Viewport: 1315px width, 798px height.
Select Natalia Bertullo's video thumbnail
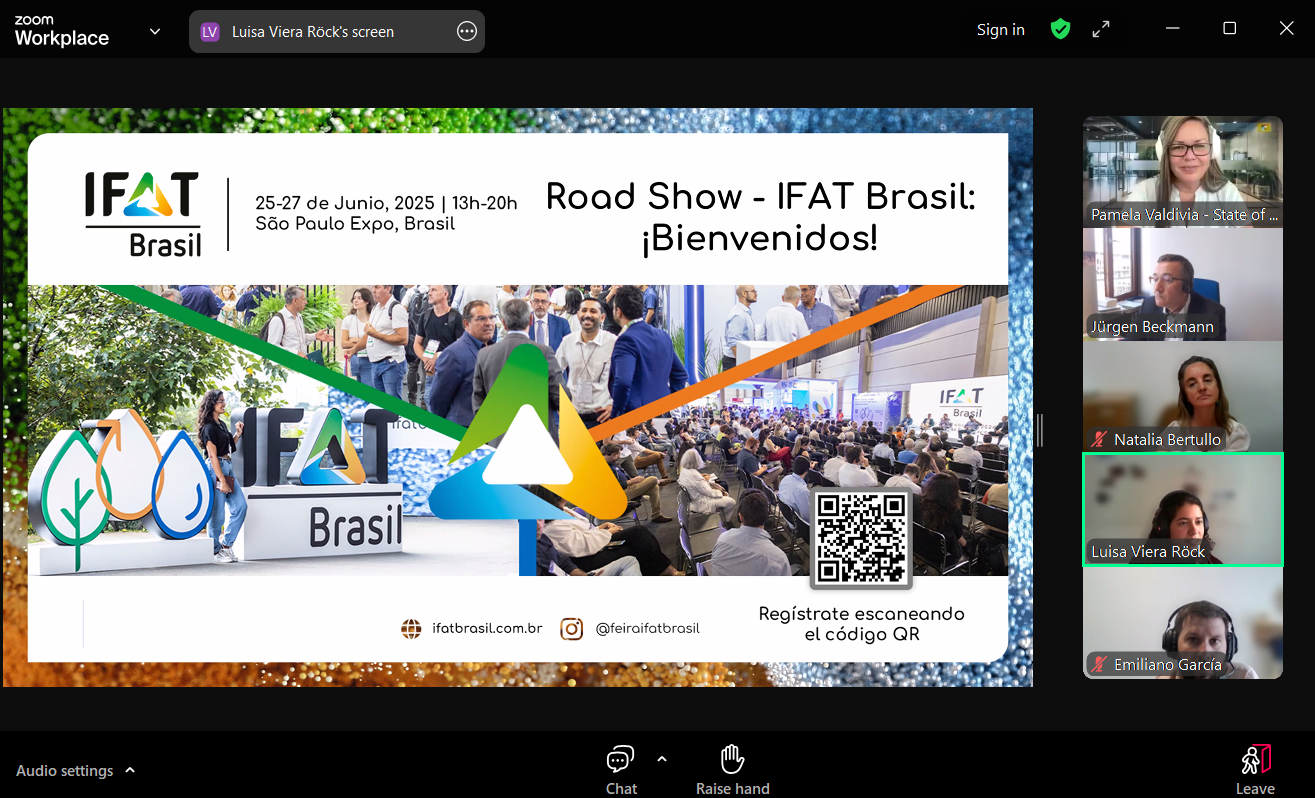click(x=1183, y=396)
